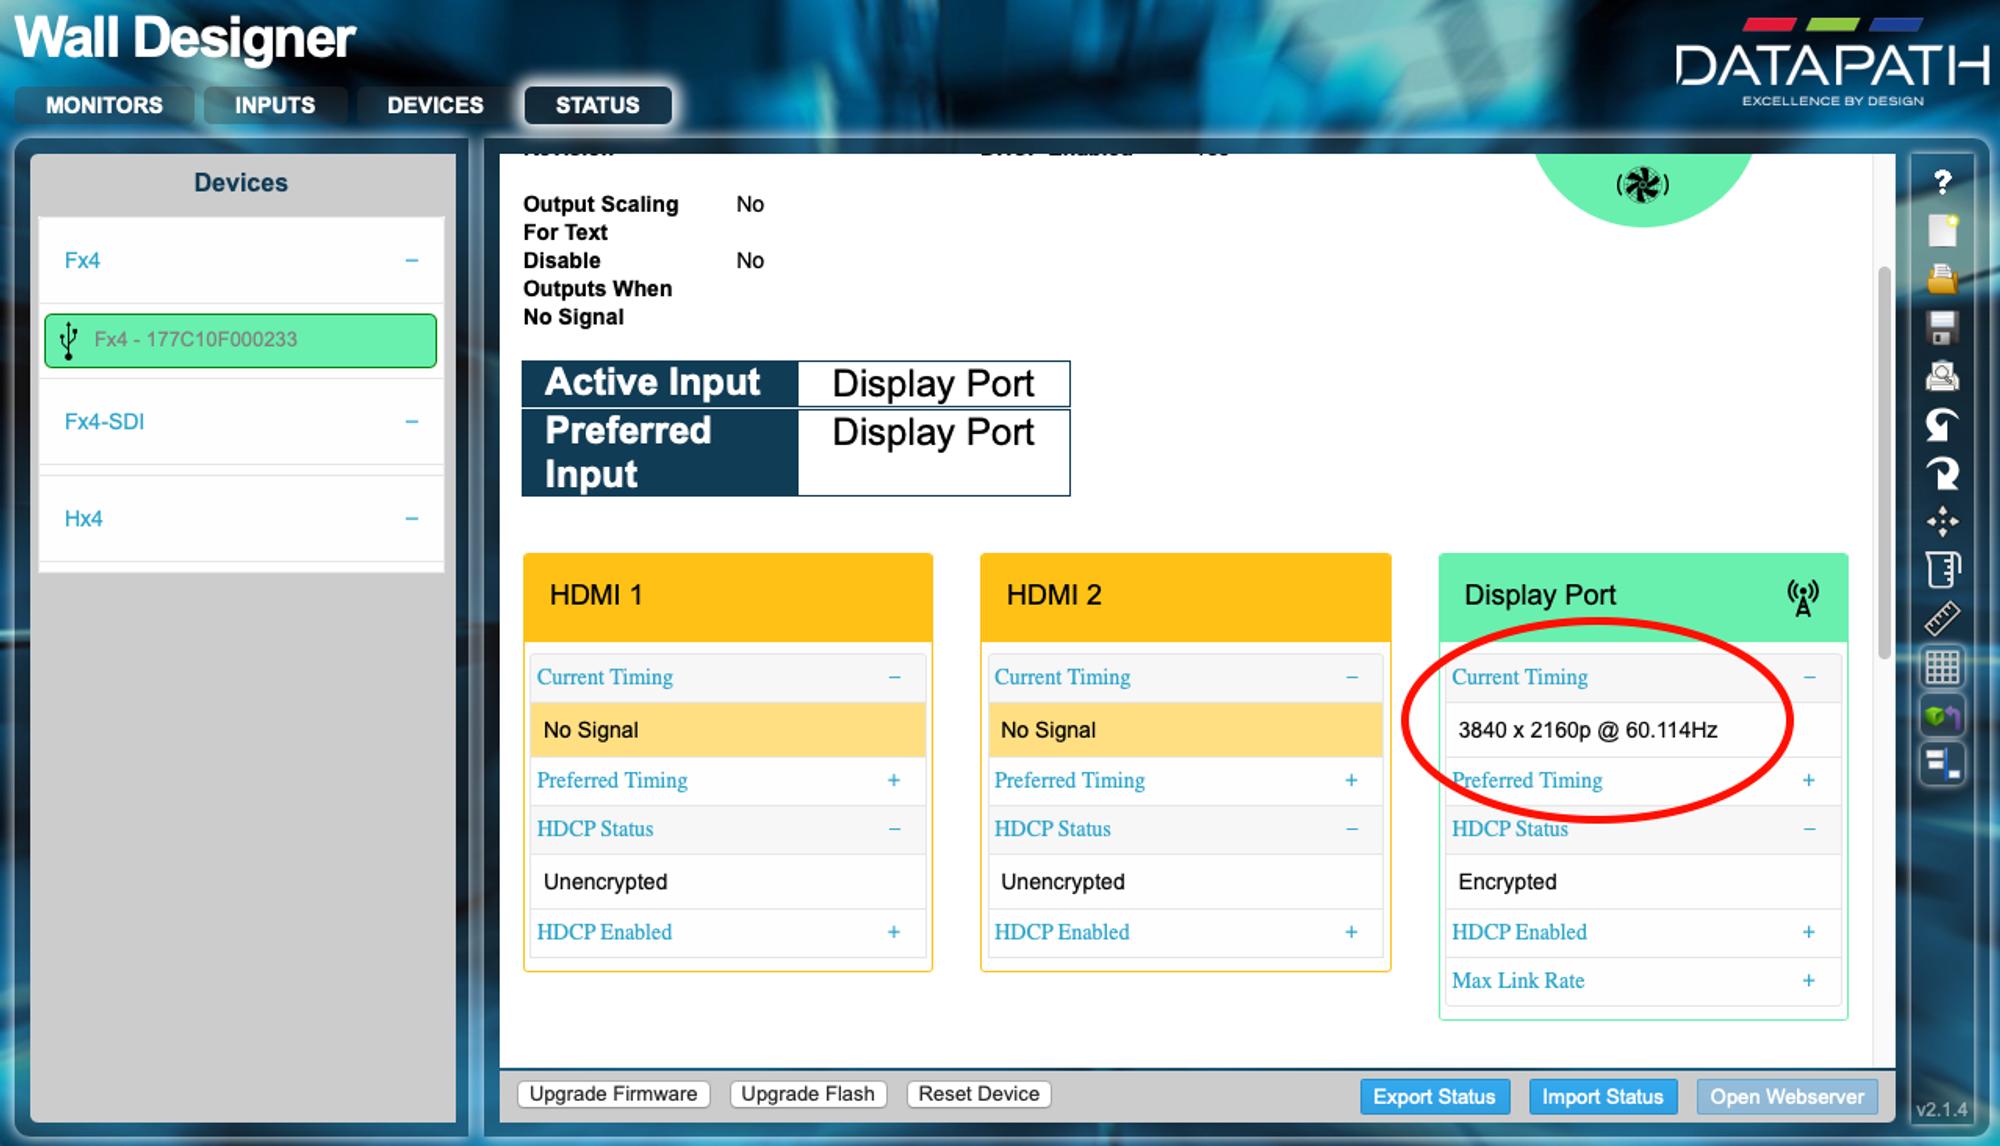Click the Export Status button
2000x1146 pixels.
[x=1434, y=1097]
